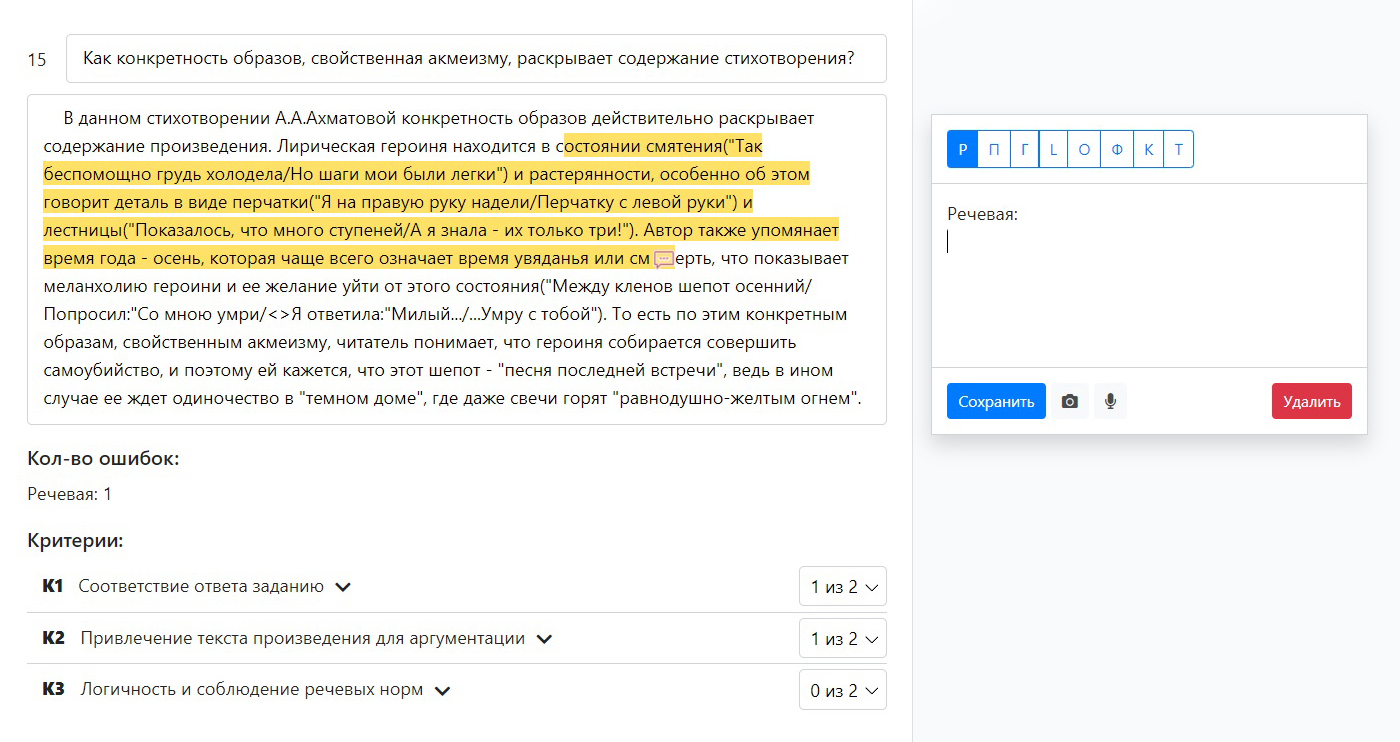
Task: Click the red Удалить button
Action: [1311, 401]
